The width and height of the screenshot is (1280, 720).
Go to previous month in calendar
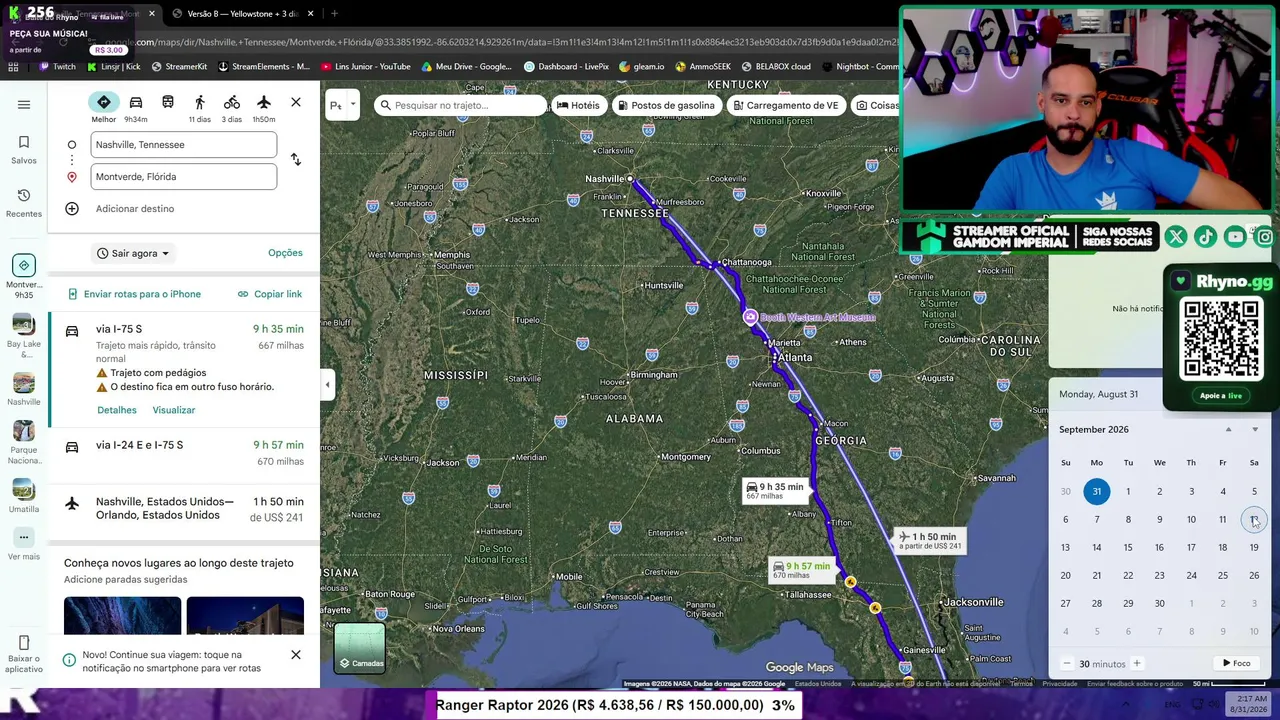[x=1229, y=430]
